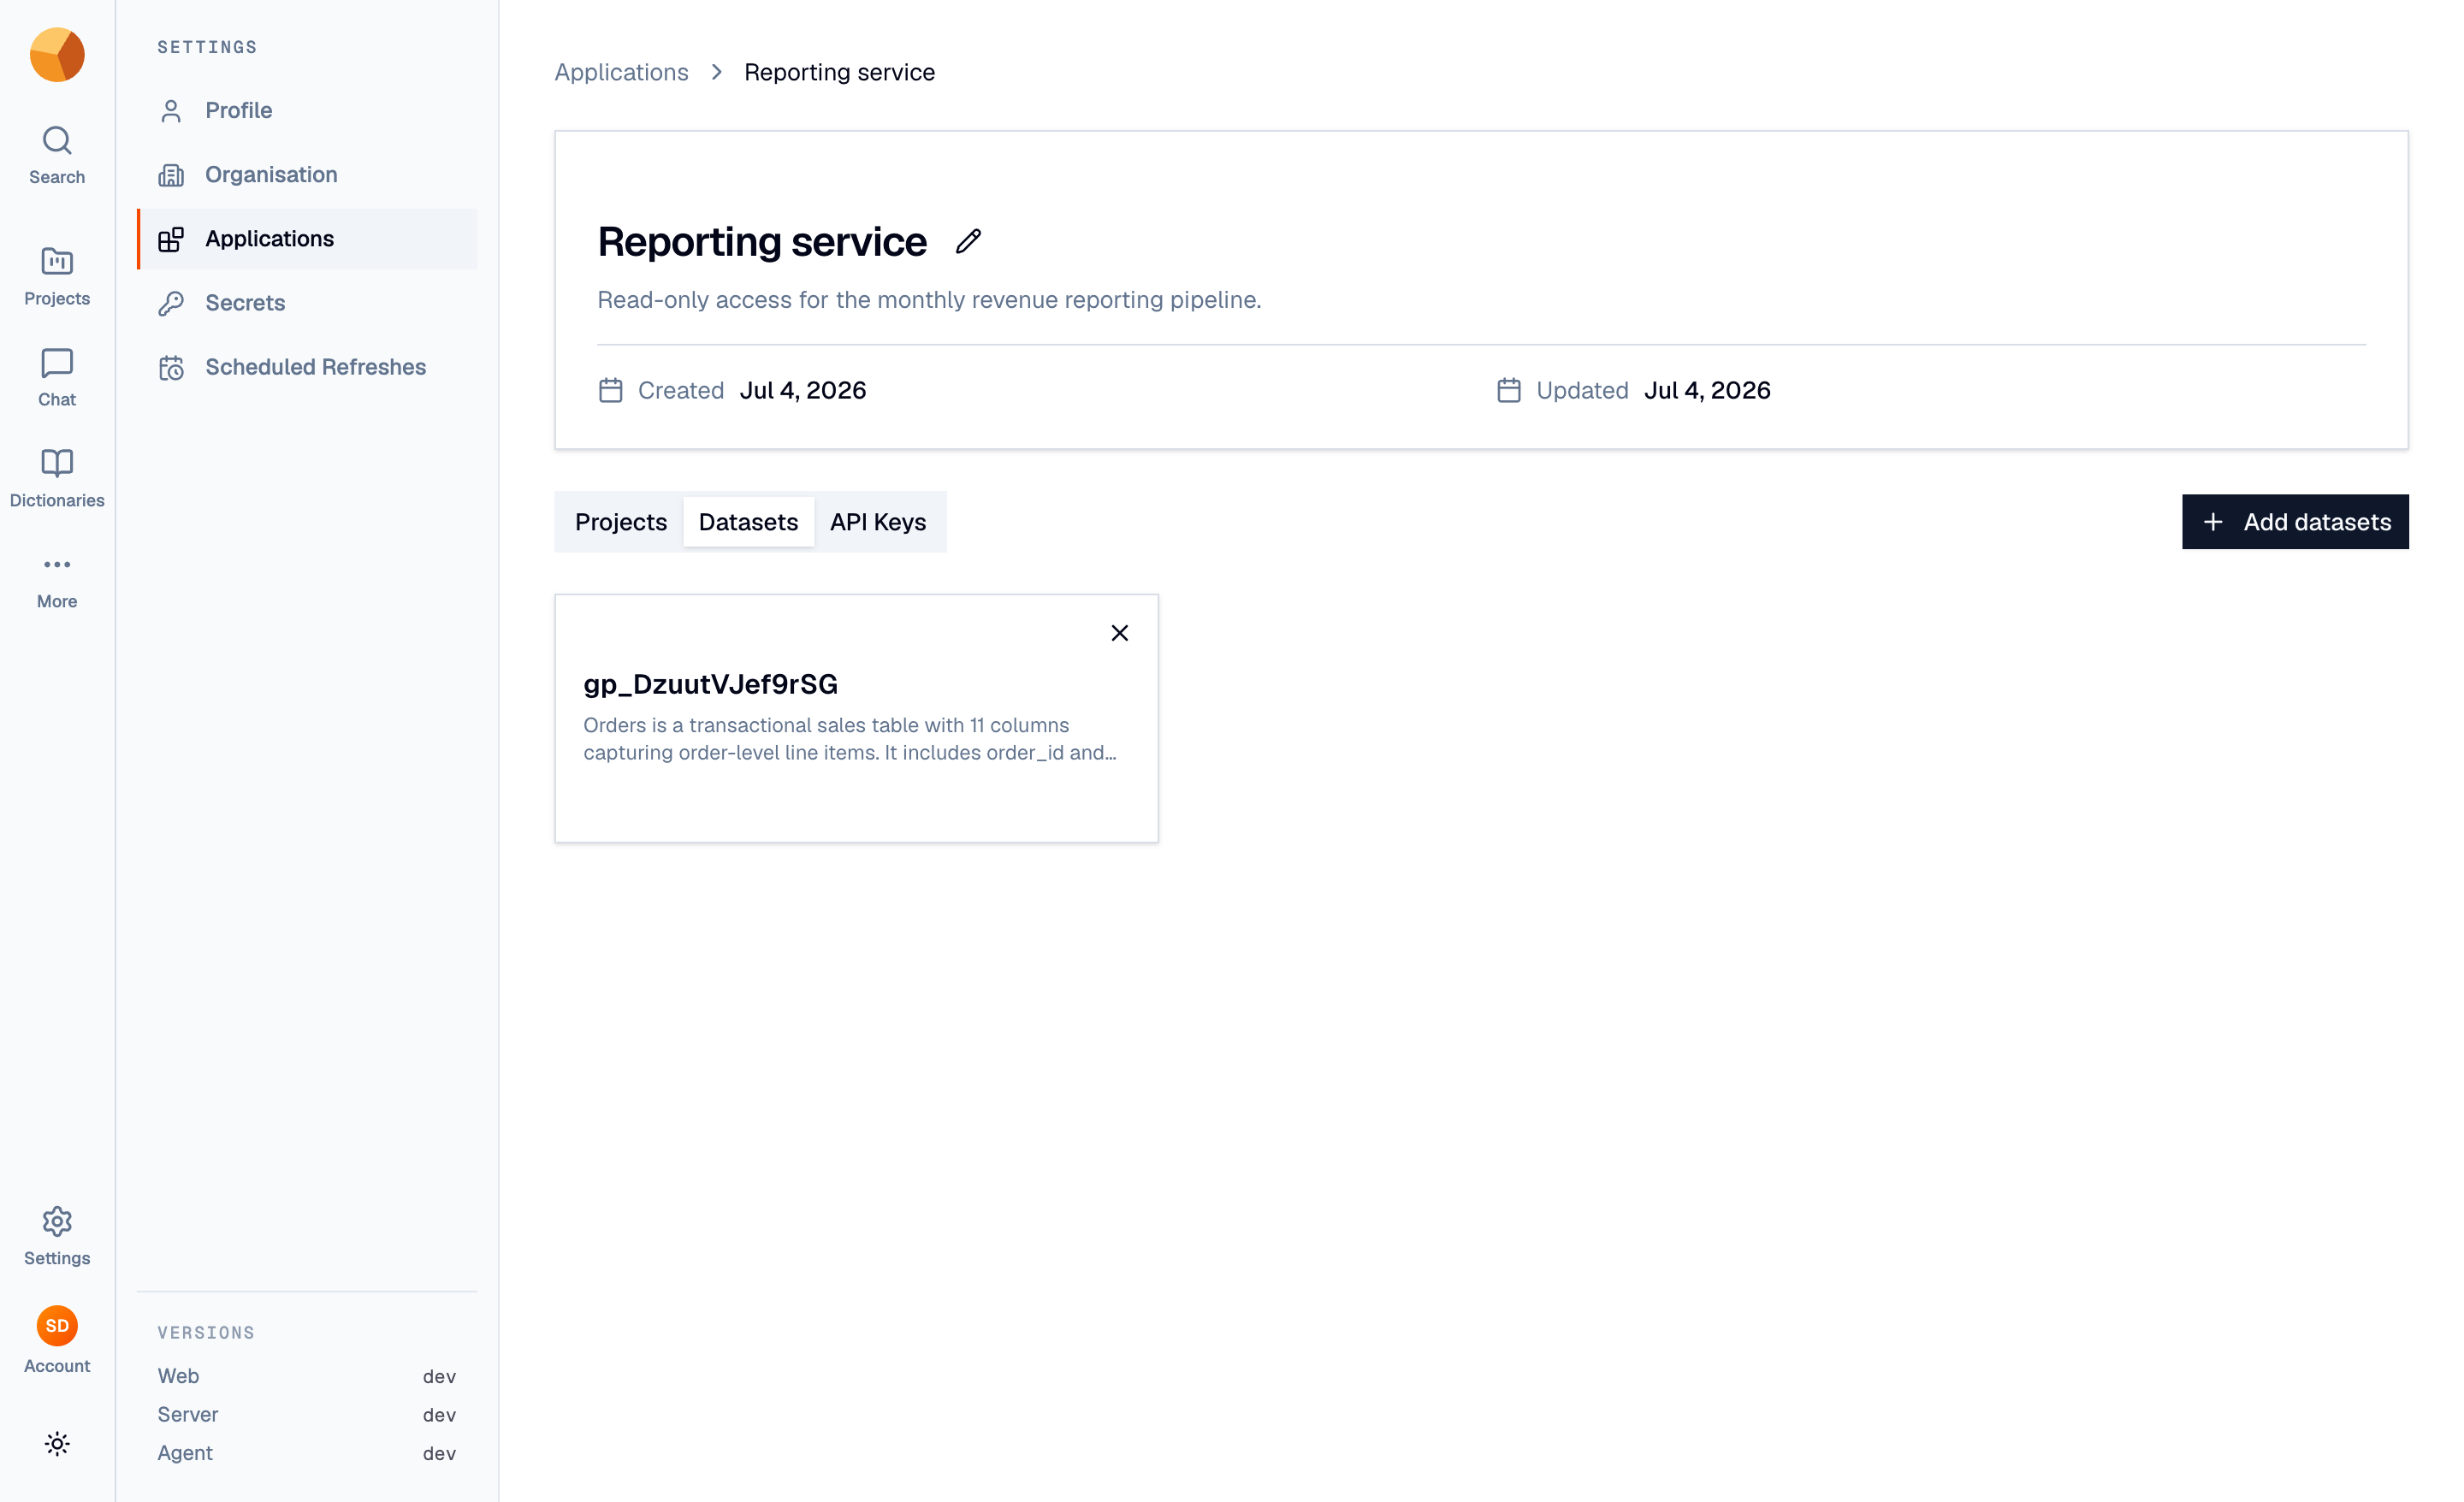The image size is (2464, 1502).
Task: Go to Profile settings
Action: pos(307,110)
